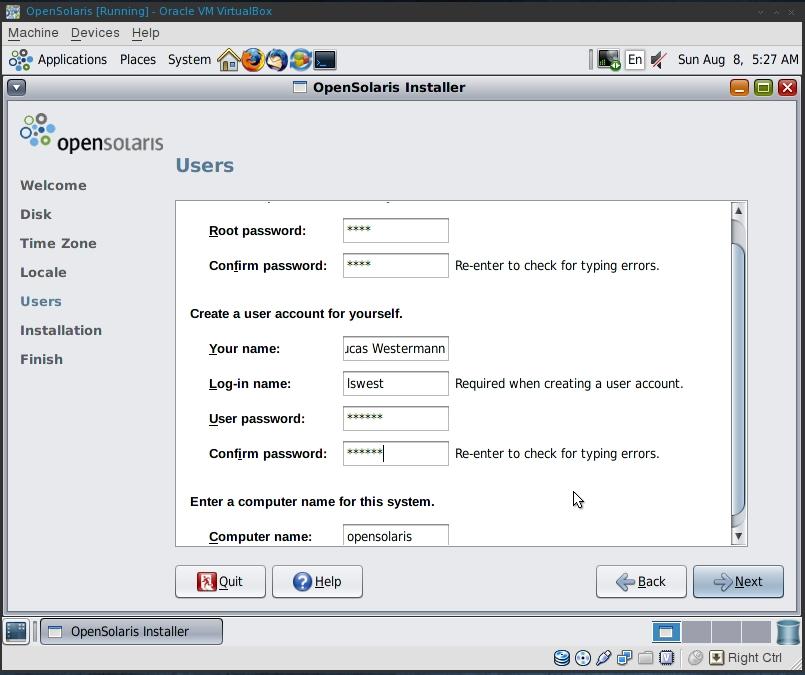Click the VirtualBox mouse integration status icon

(x=695, y=658)
